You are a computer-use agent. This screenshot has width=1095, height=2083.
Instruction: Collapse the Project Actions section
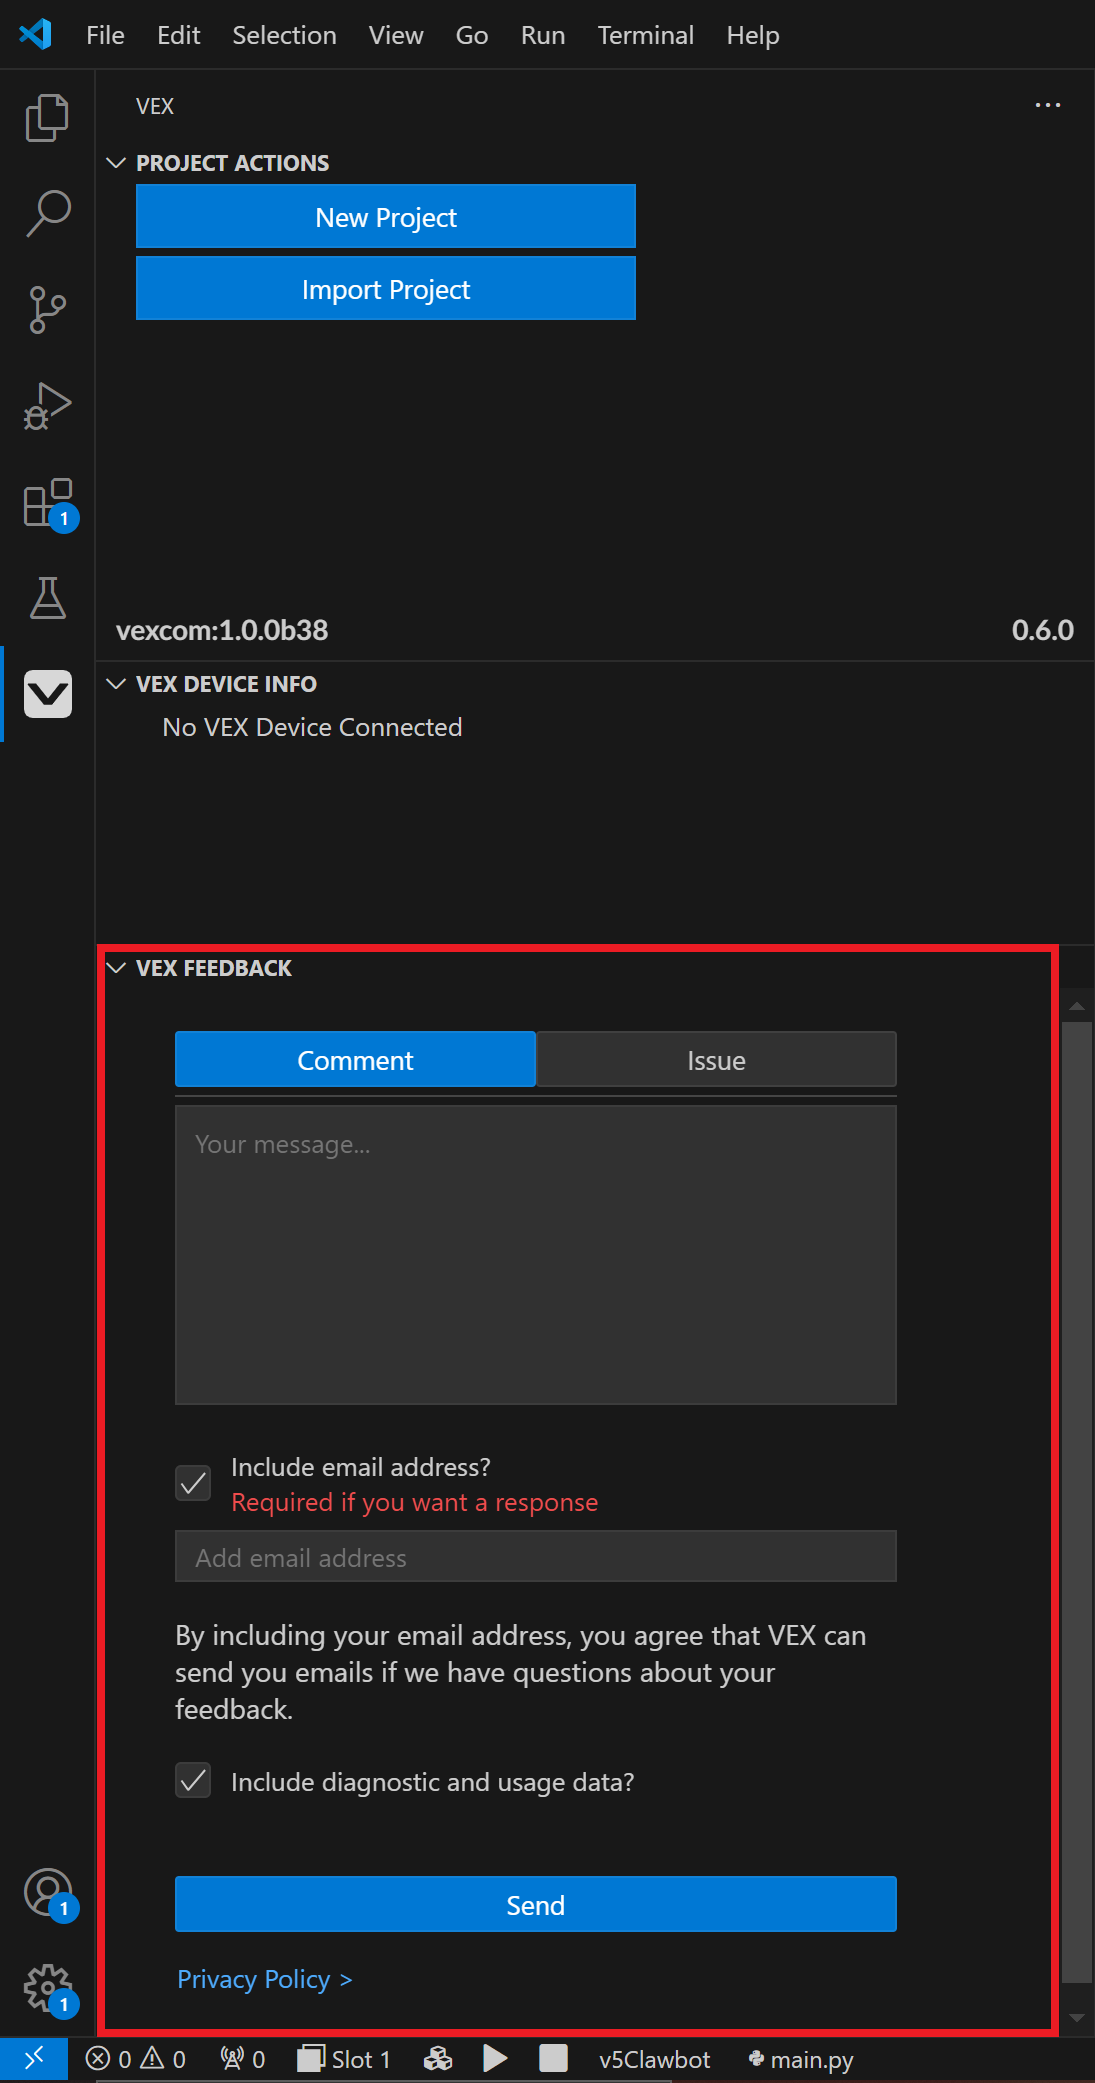[x=116, y=163]
